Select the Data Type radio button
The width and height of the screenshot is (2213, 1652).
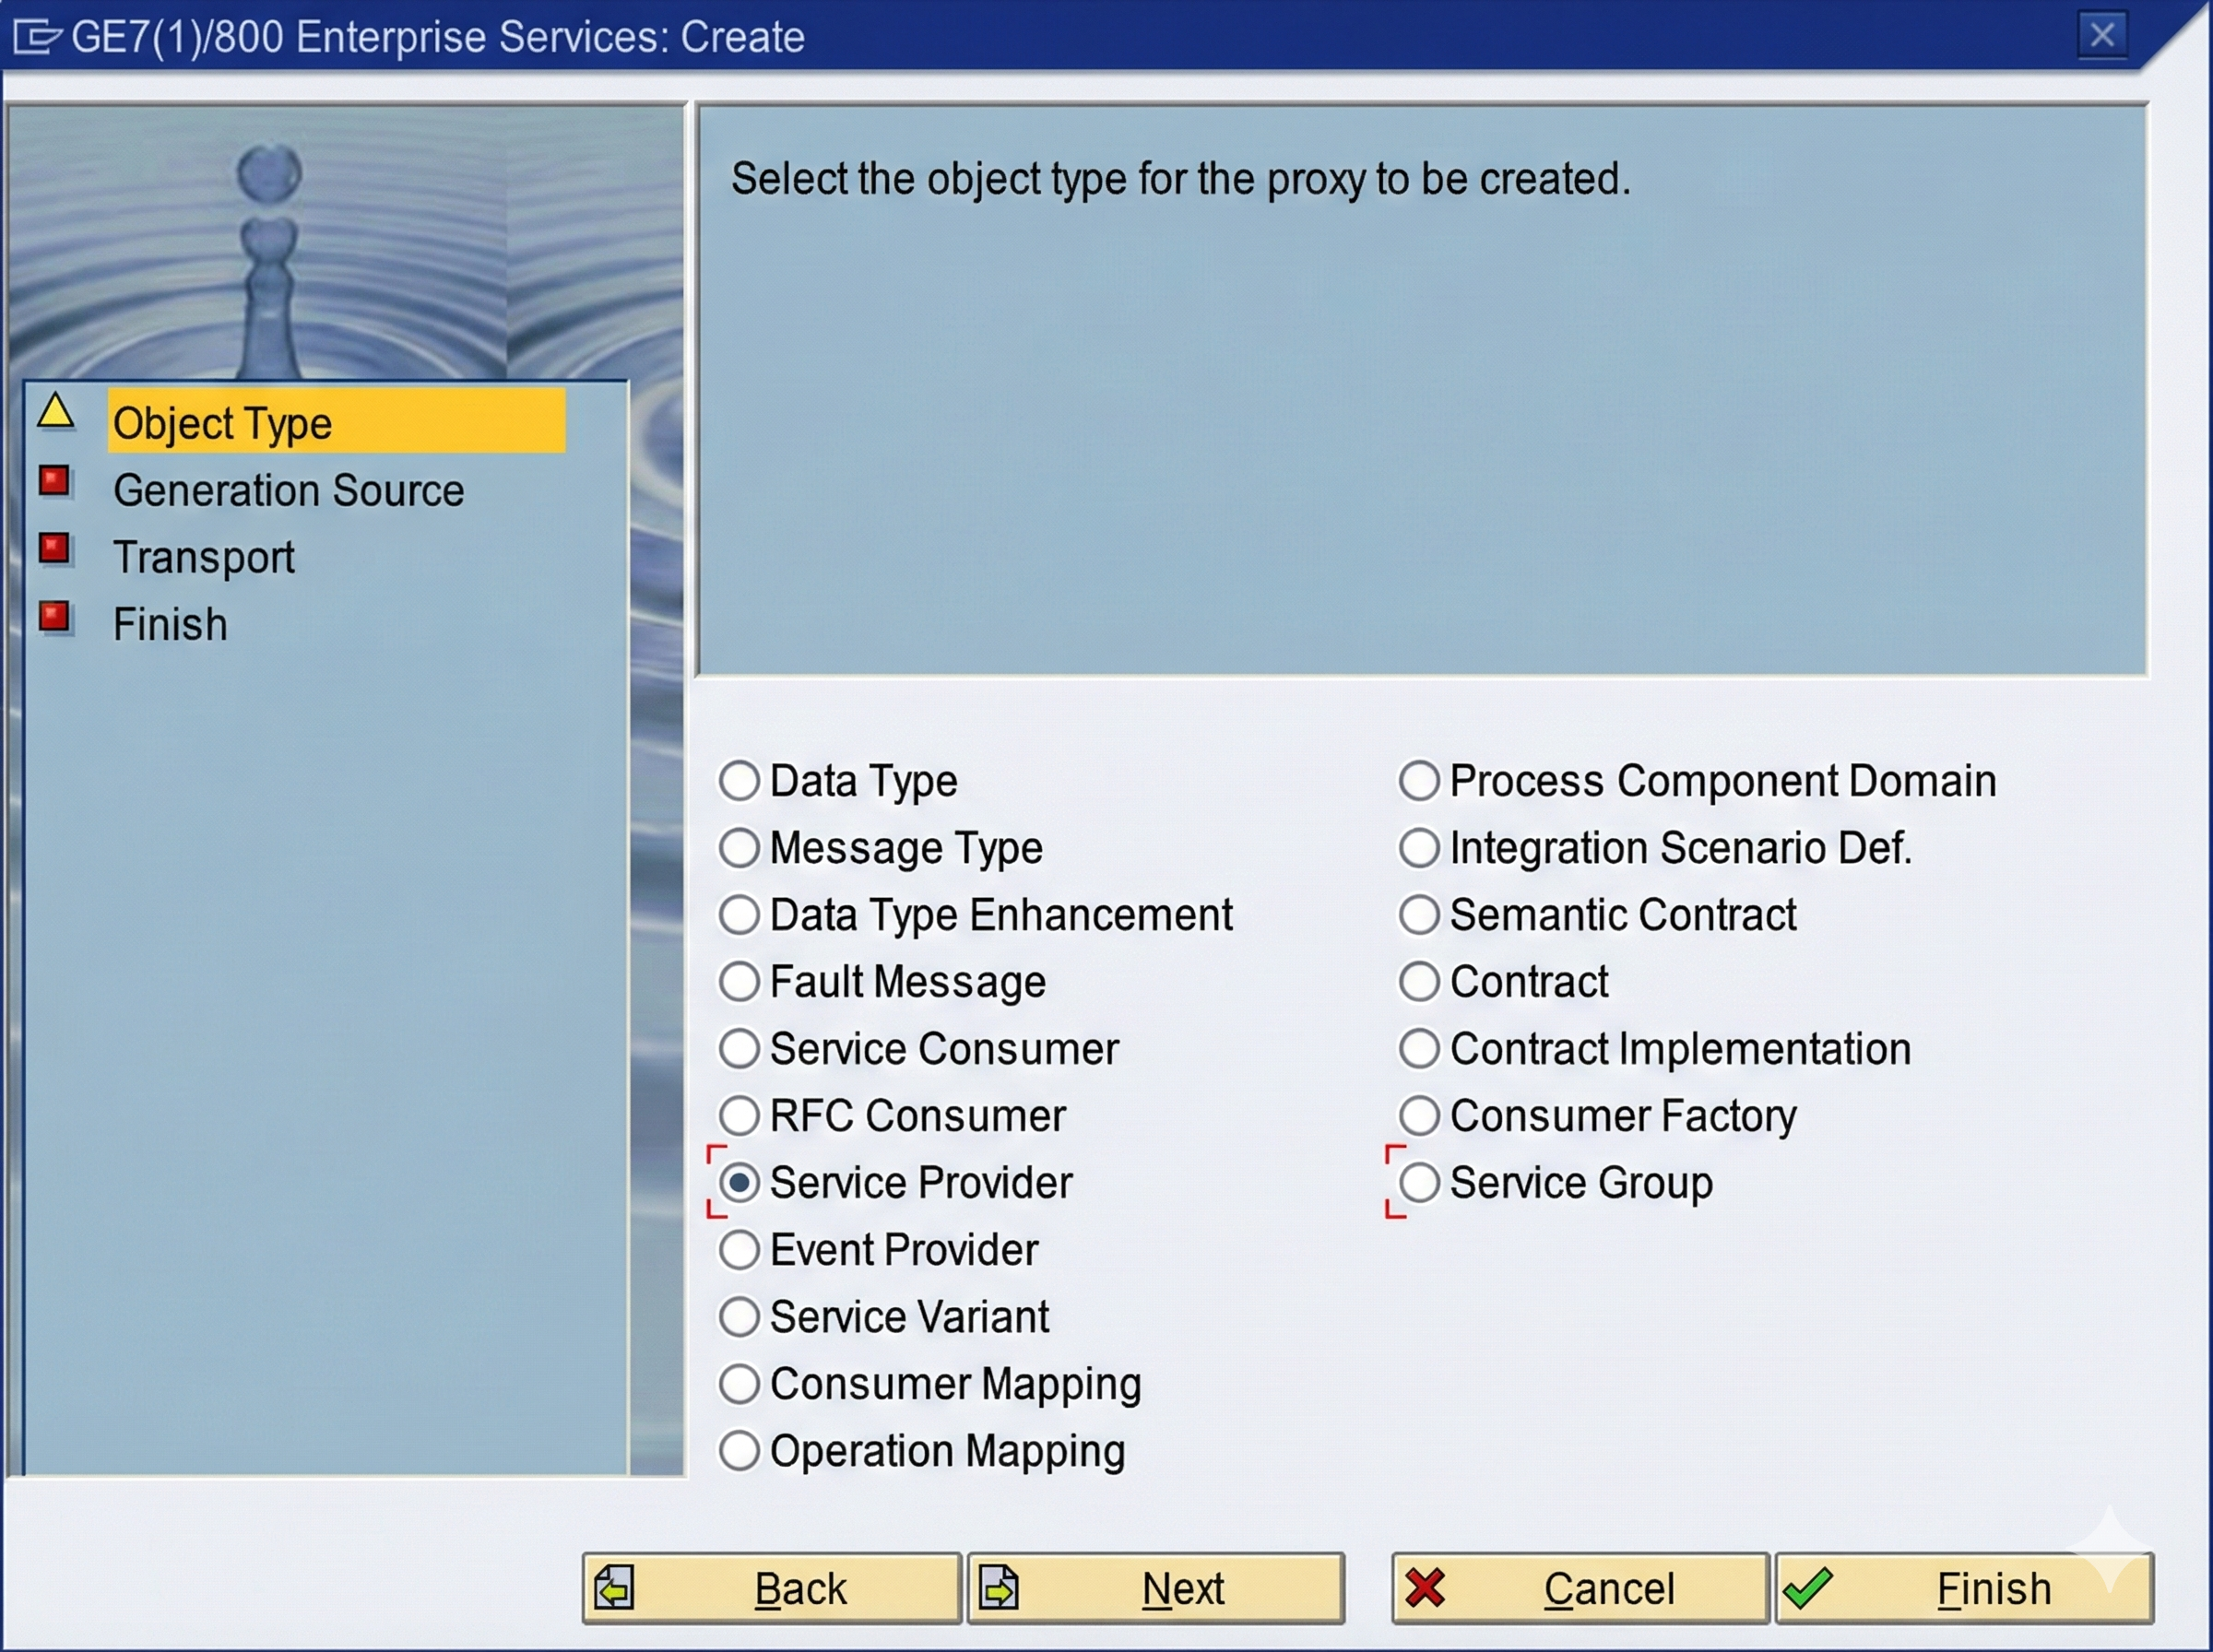click(739, 780)
